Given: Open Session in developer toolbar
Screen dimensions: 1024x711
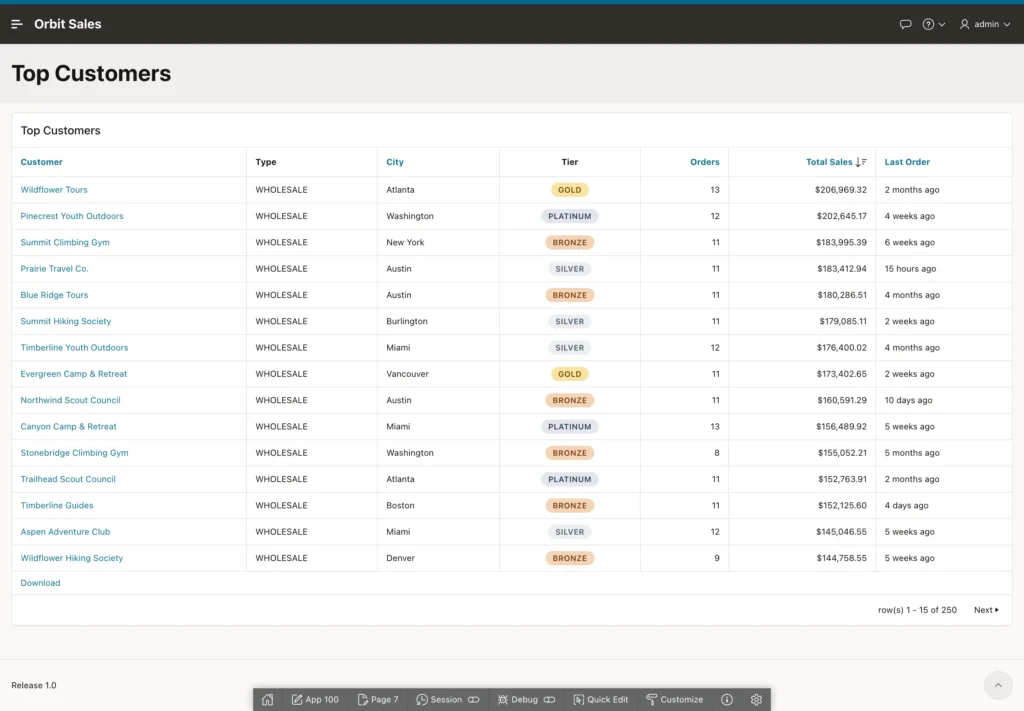Looking at the screenshot, I should (x=439, y=699).
